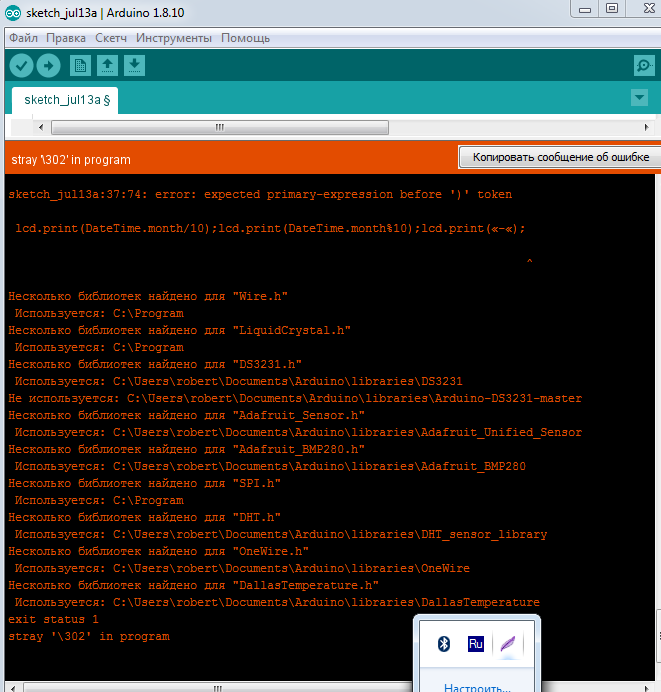
Task: Open the Serial Monitor magnifier icon
Action: (x=643, y=66)
